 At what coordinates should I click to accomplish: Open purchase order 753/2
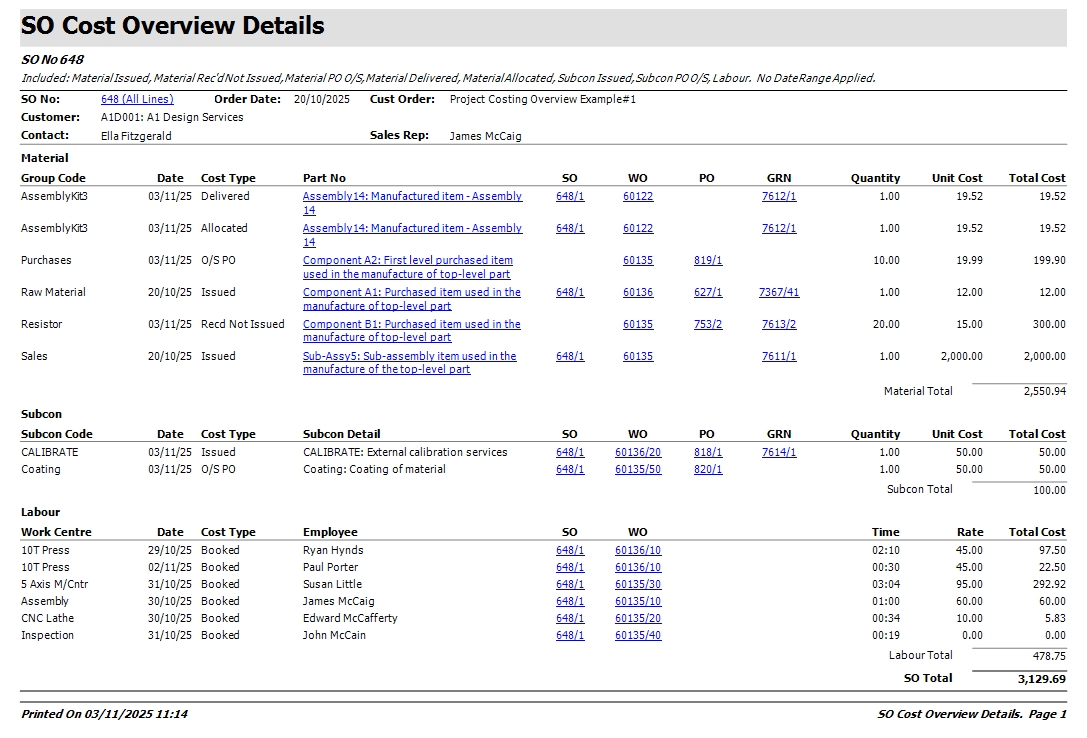pyautogui.click(x=708, y=325)
